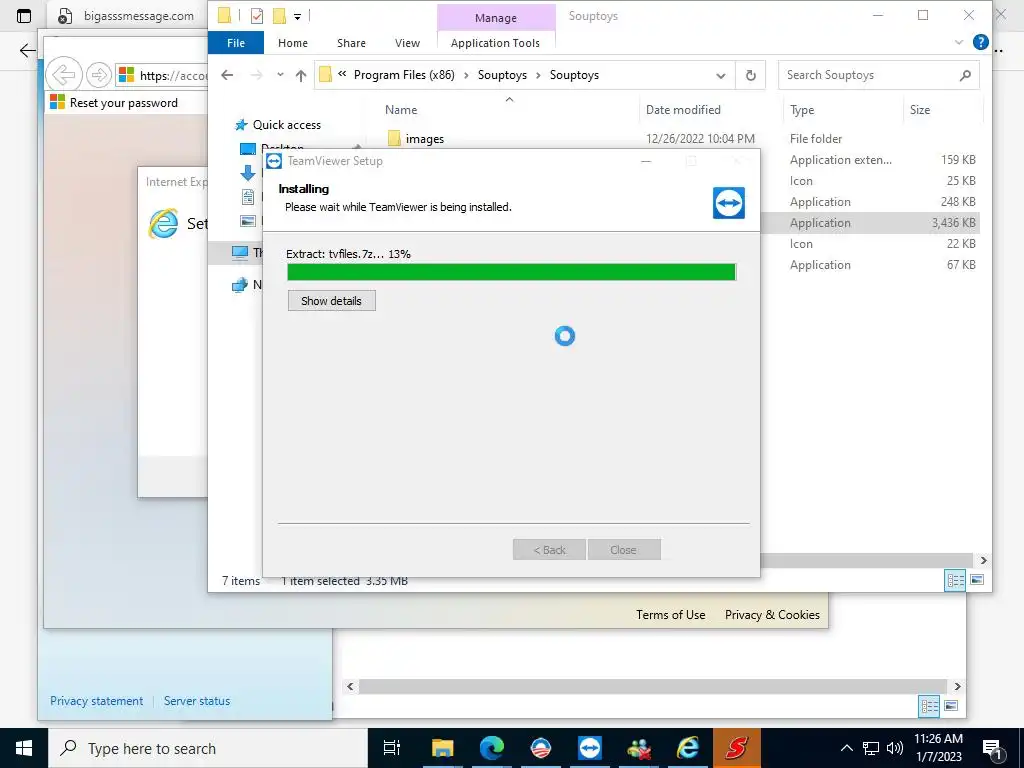This screenshot has width=1024, height=768.
Task: Open the Server status link
Action: coord(197,701)
